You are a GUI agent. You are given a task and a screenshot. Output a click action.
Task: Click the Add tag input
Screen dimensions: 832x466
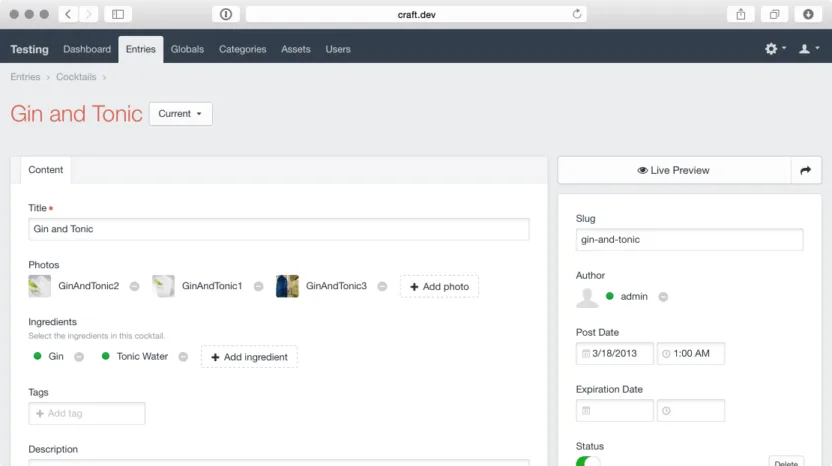click(86, 413)
